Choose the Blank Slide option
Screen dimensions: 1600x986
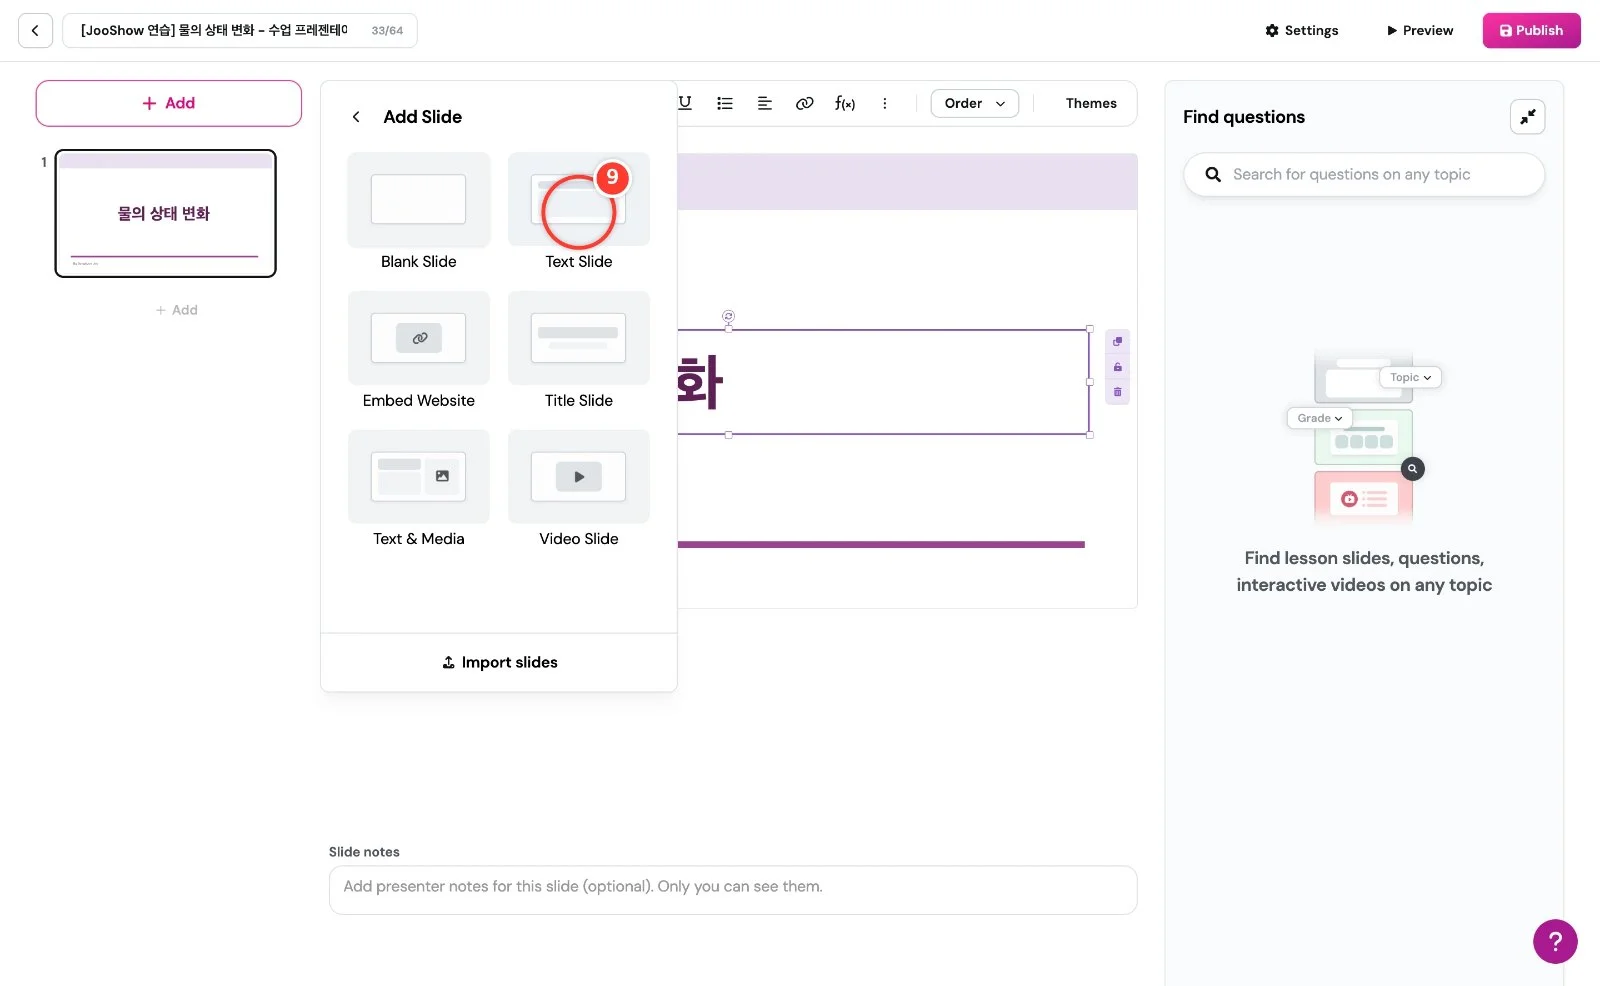[419, 212]
